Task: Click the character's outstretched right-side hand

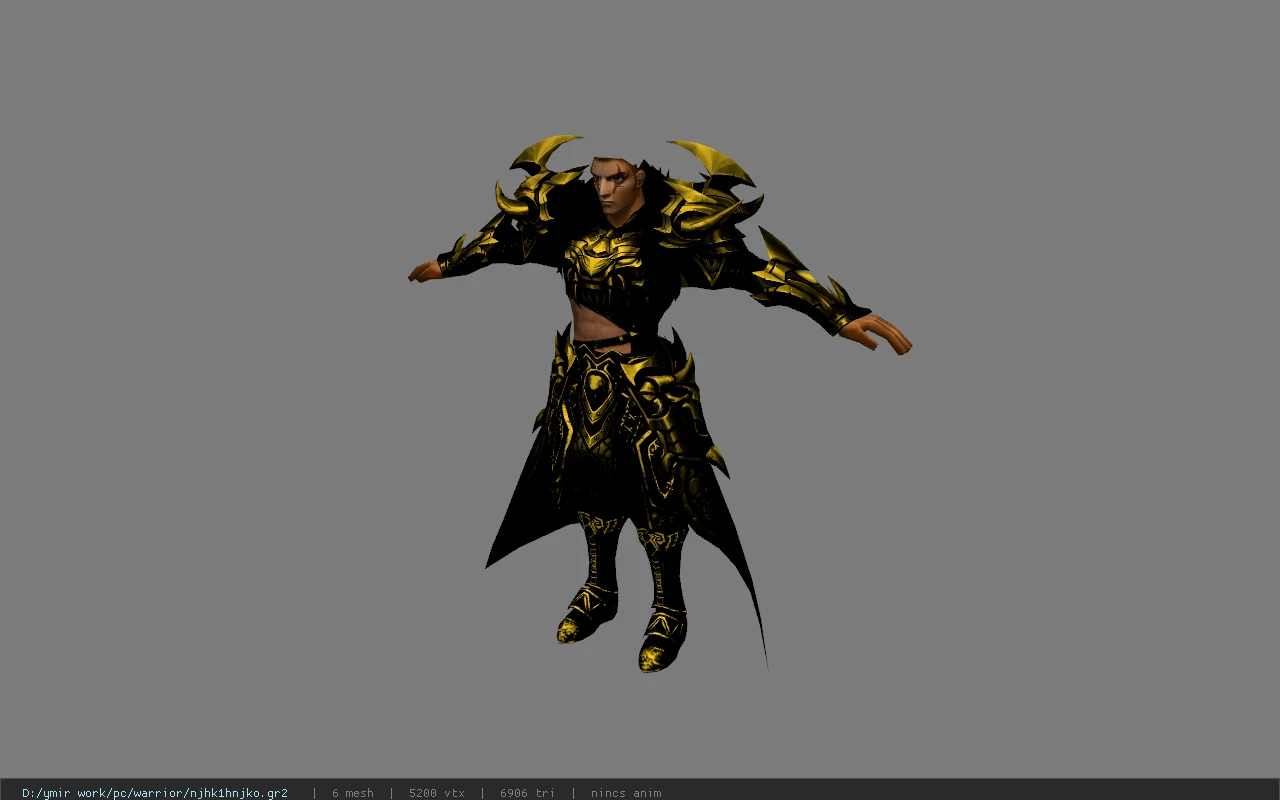Action: pos(877,333)
